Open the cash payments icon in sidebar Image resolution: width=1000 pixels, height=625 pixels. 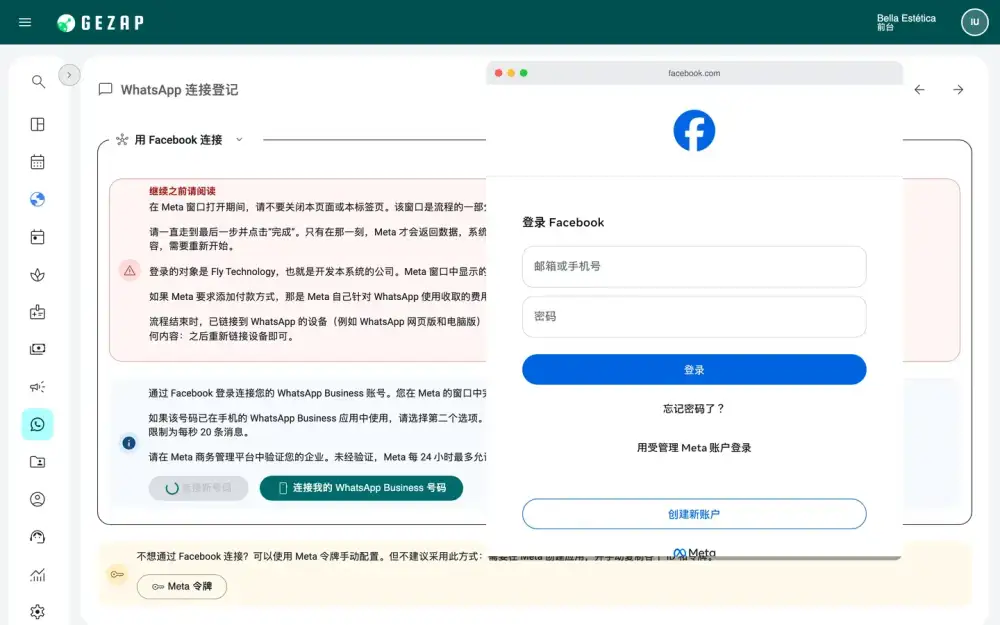coord(38,349)
